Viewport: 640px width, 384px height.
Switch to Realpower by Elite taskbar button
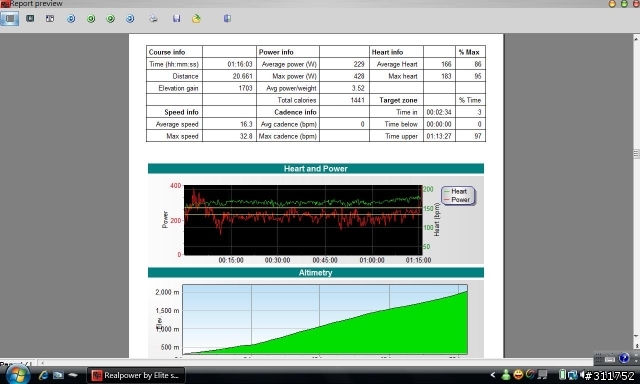(136, 375)
